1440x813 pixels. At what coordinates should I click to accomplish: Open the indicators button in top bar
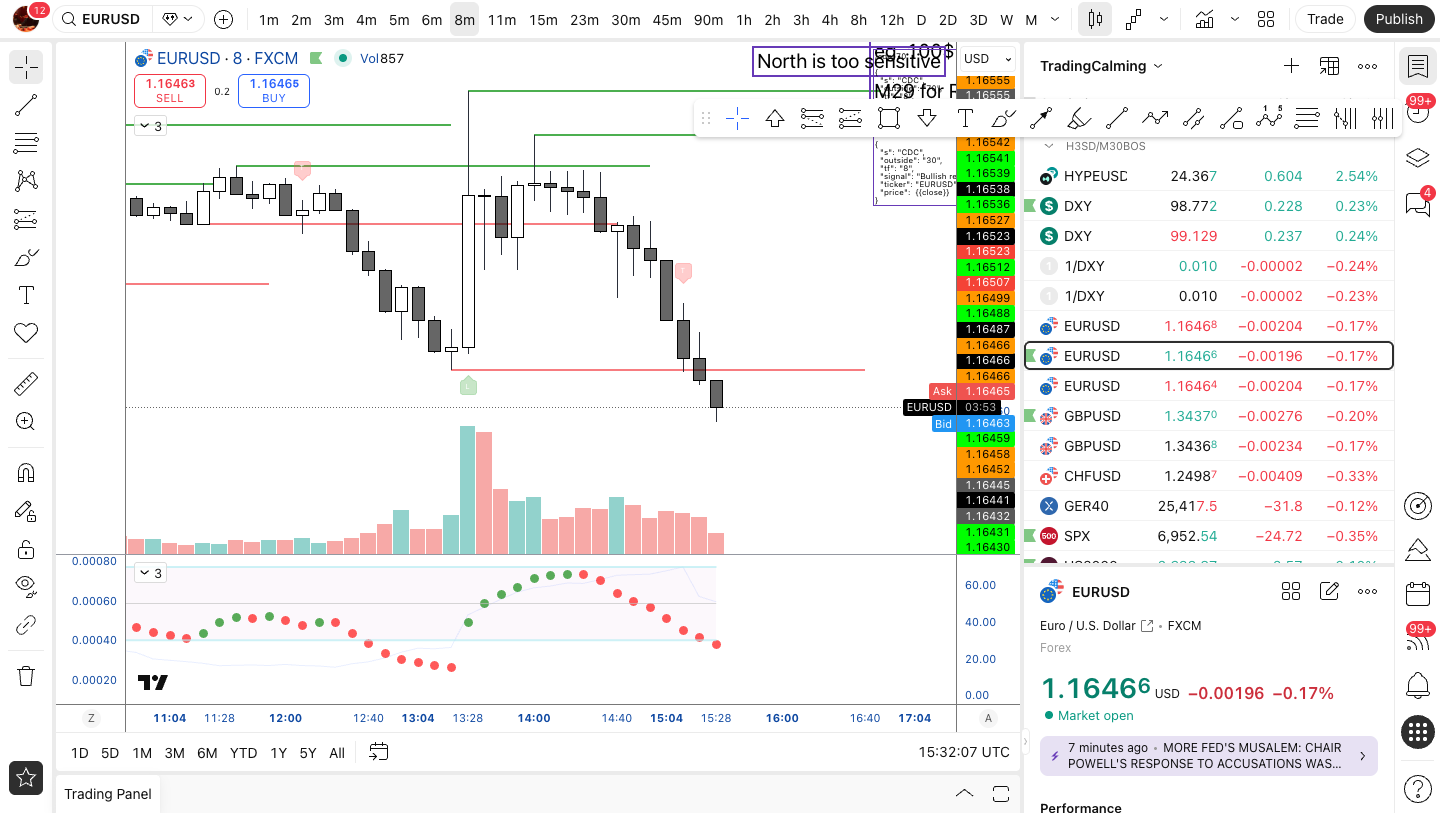pos(1205,19)
